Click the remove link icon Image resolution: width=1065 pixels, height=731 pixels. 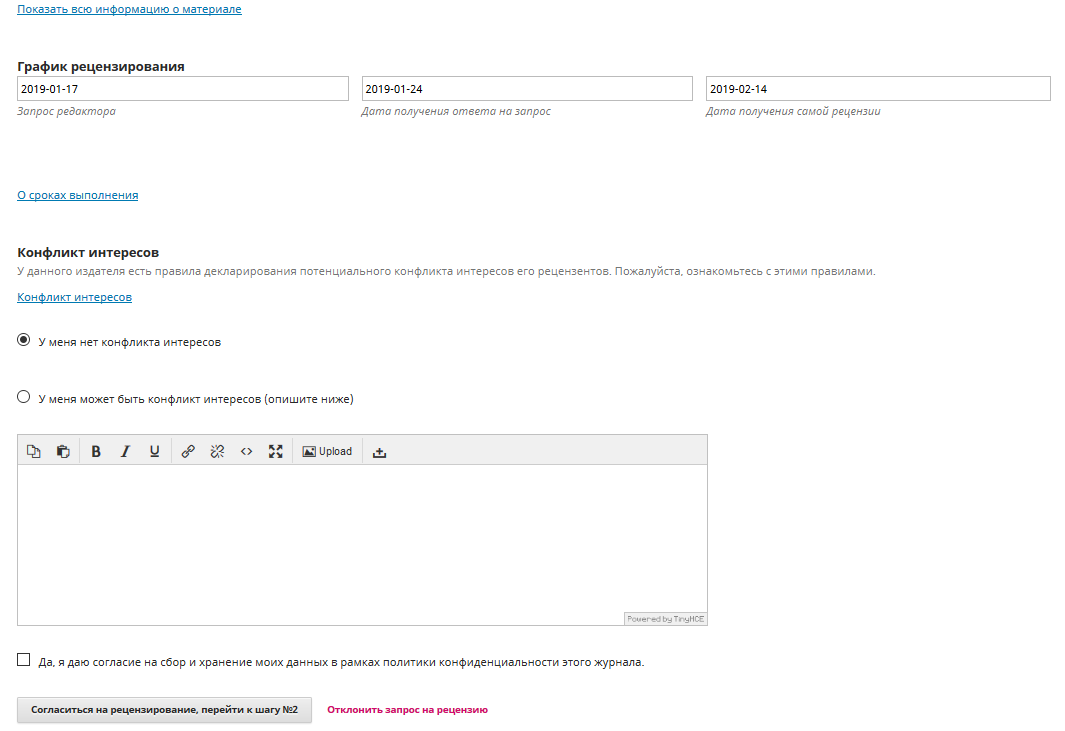(217, 451)
